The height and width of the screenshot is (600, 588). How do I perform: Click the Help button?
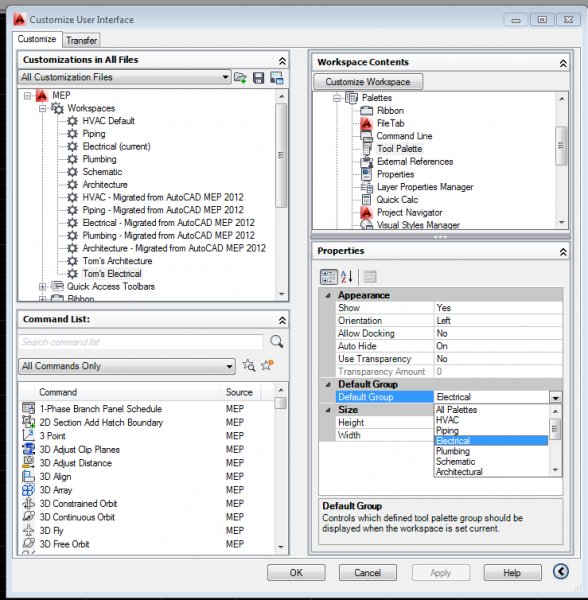point(512,573)
